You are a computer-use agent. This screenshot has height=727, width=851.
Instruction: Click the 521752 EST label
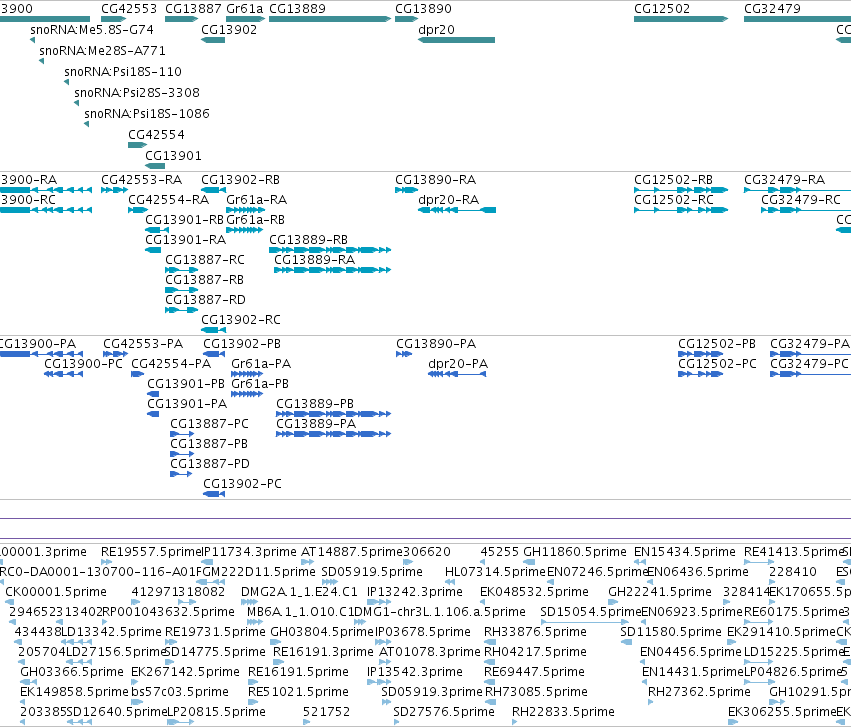tap(326, 712)
